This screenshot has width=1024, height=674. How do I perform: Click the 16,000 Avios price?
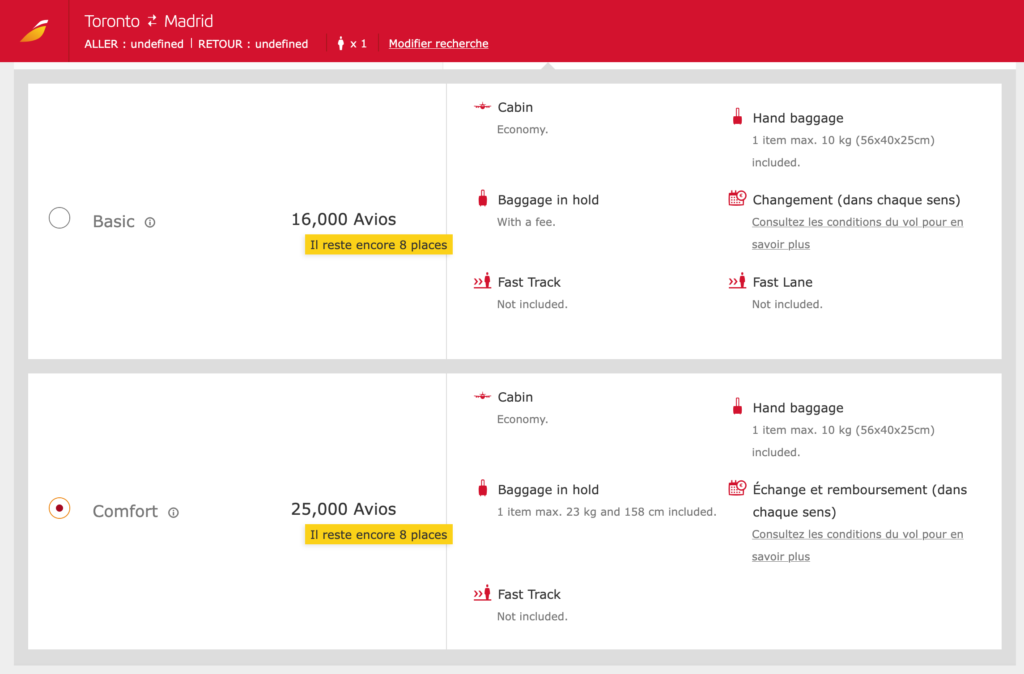[343, 219]
